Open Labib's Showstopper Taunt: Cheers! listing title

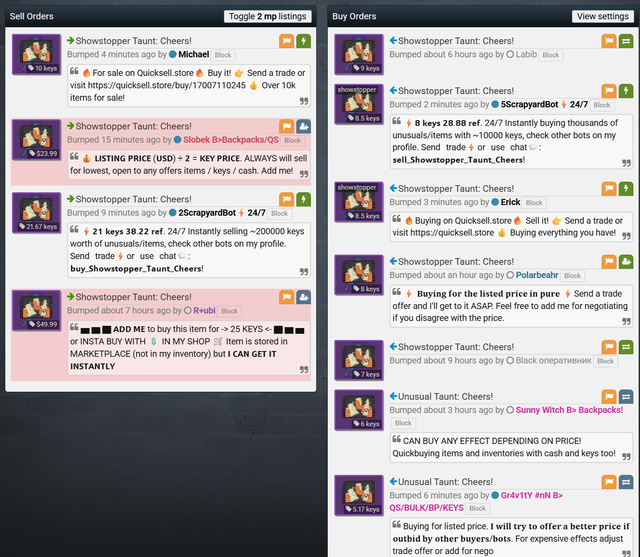point(456,41)
